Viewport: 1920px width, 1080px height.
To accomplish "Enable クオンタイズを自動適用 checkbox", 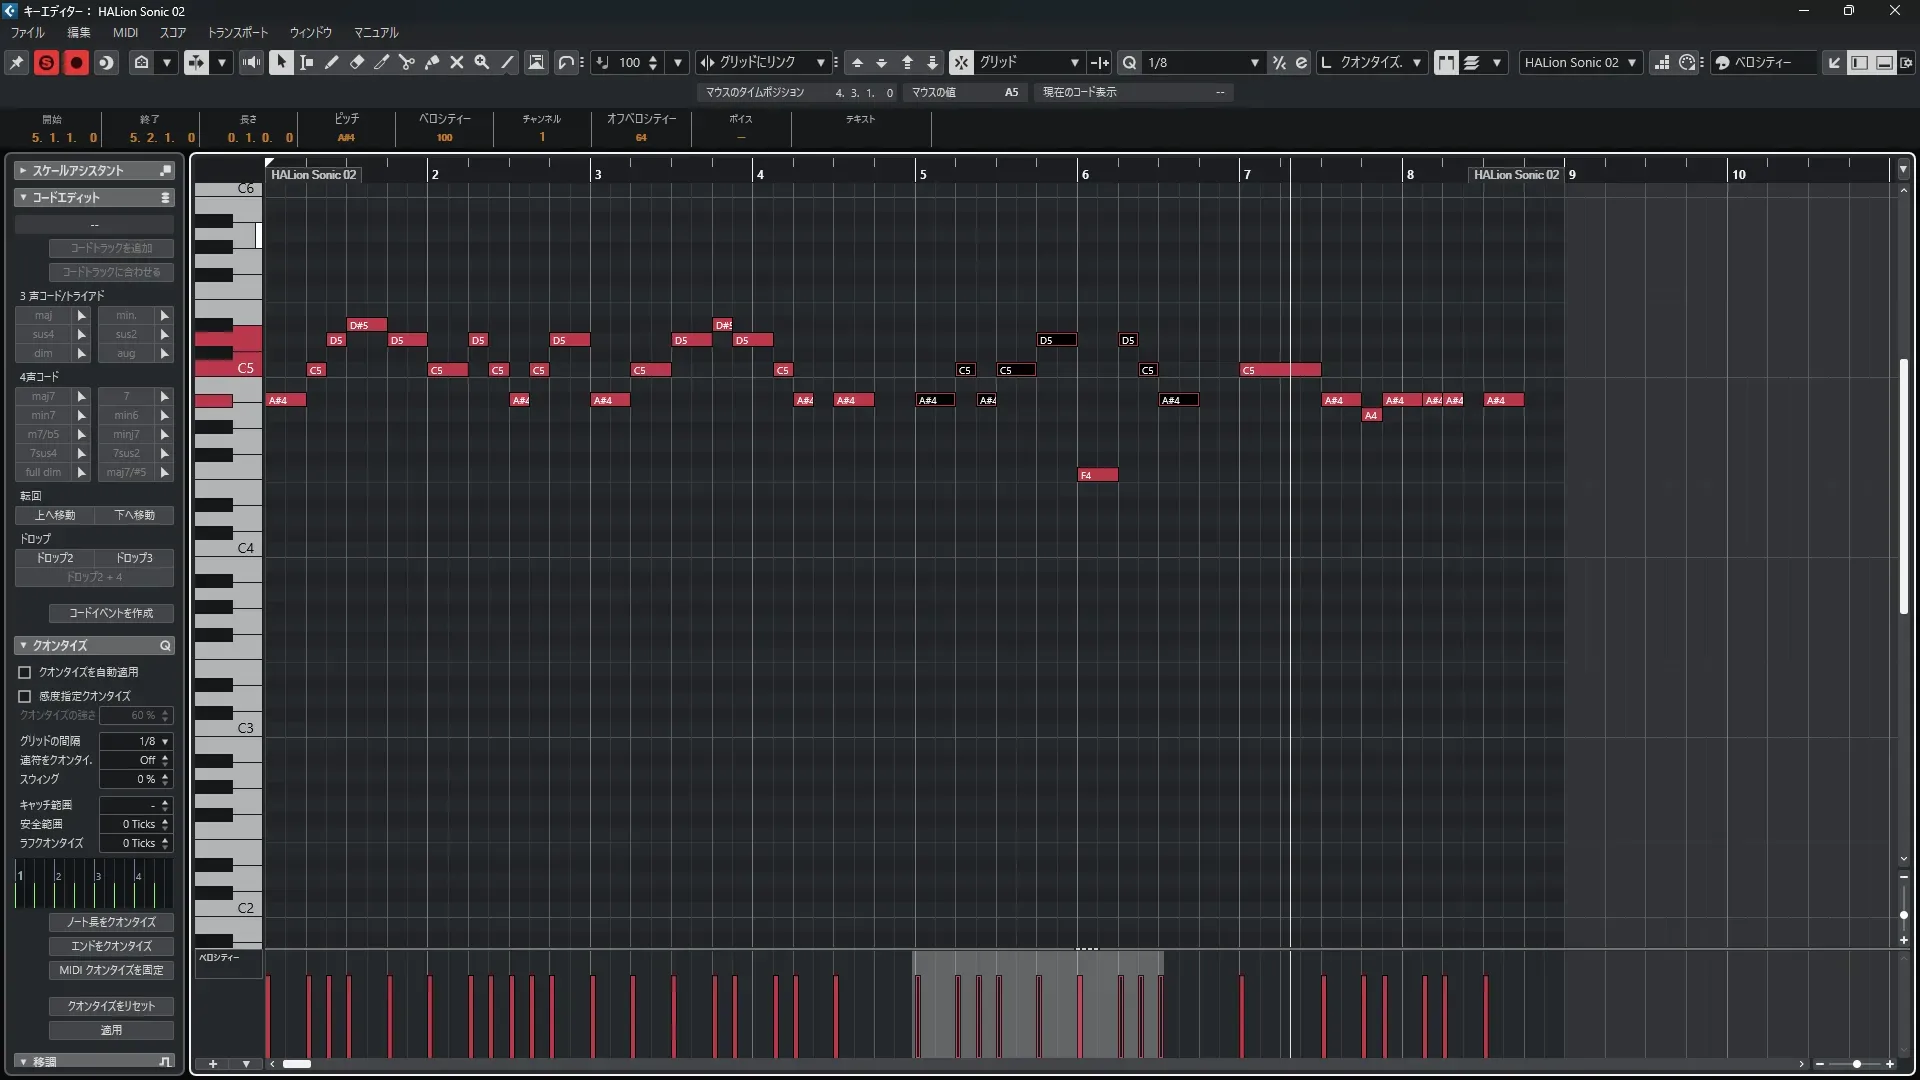I will (x=25, y=672).
